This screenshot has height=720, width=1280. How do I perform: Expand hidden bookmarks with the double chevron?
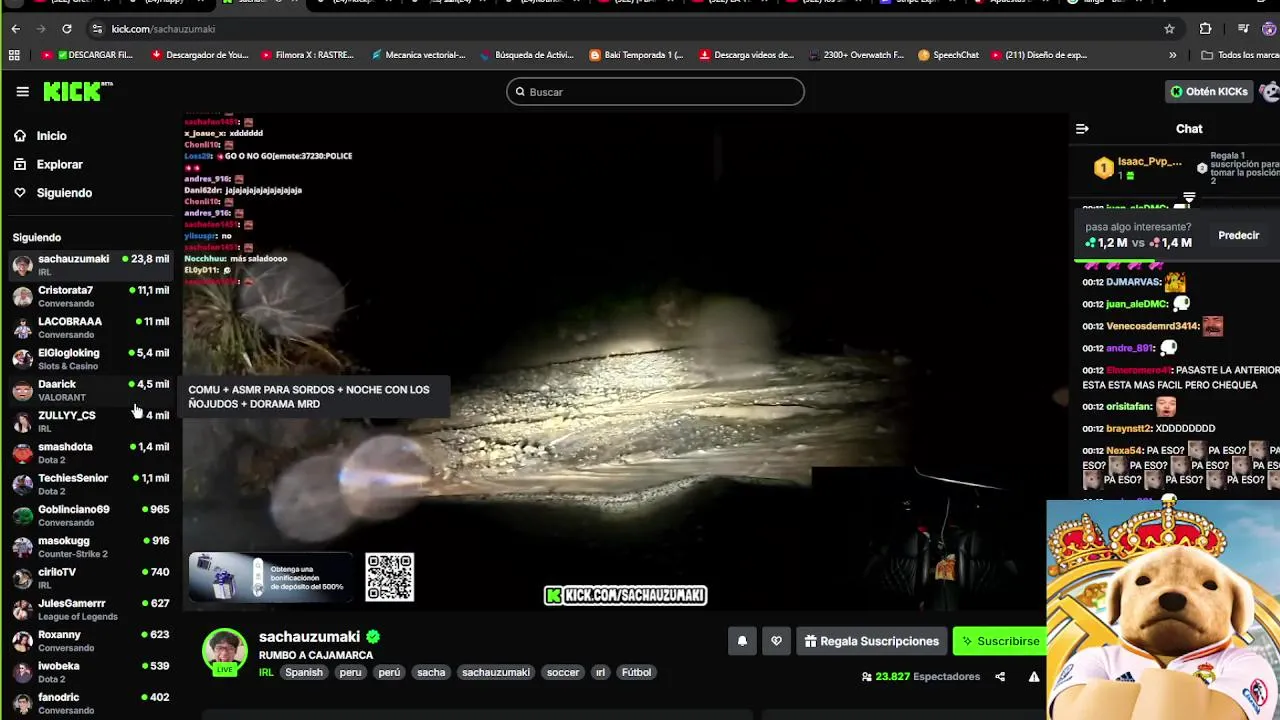(x=1173, y=55)
